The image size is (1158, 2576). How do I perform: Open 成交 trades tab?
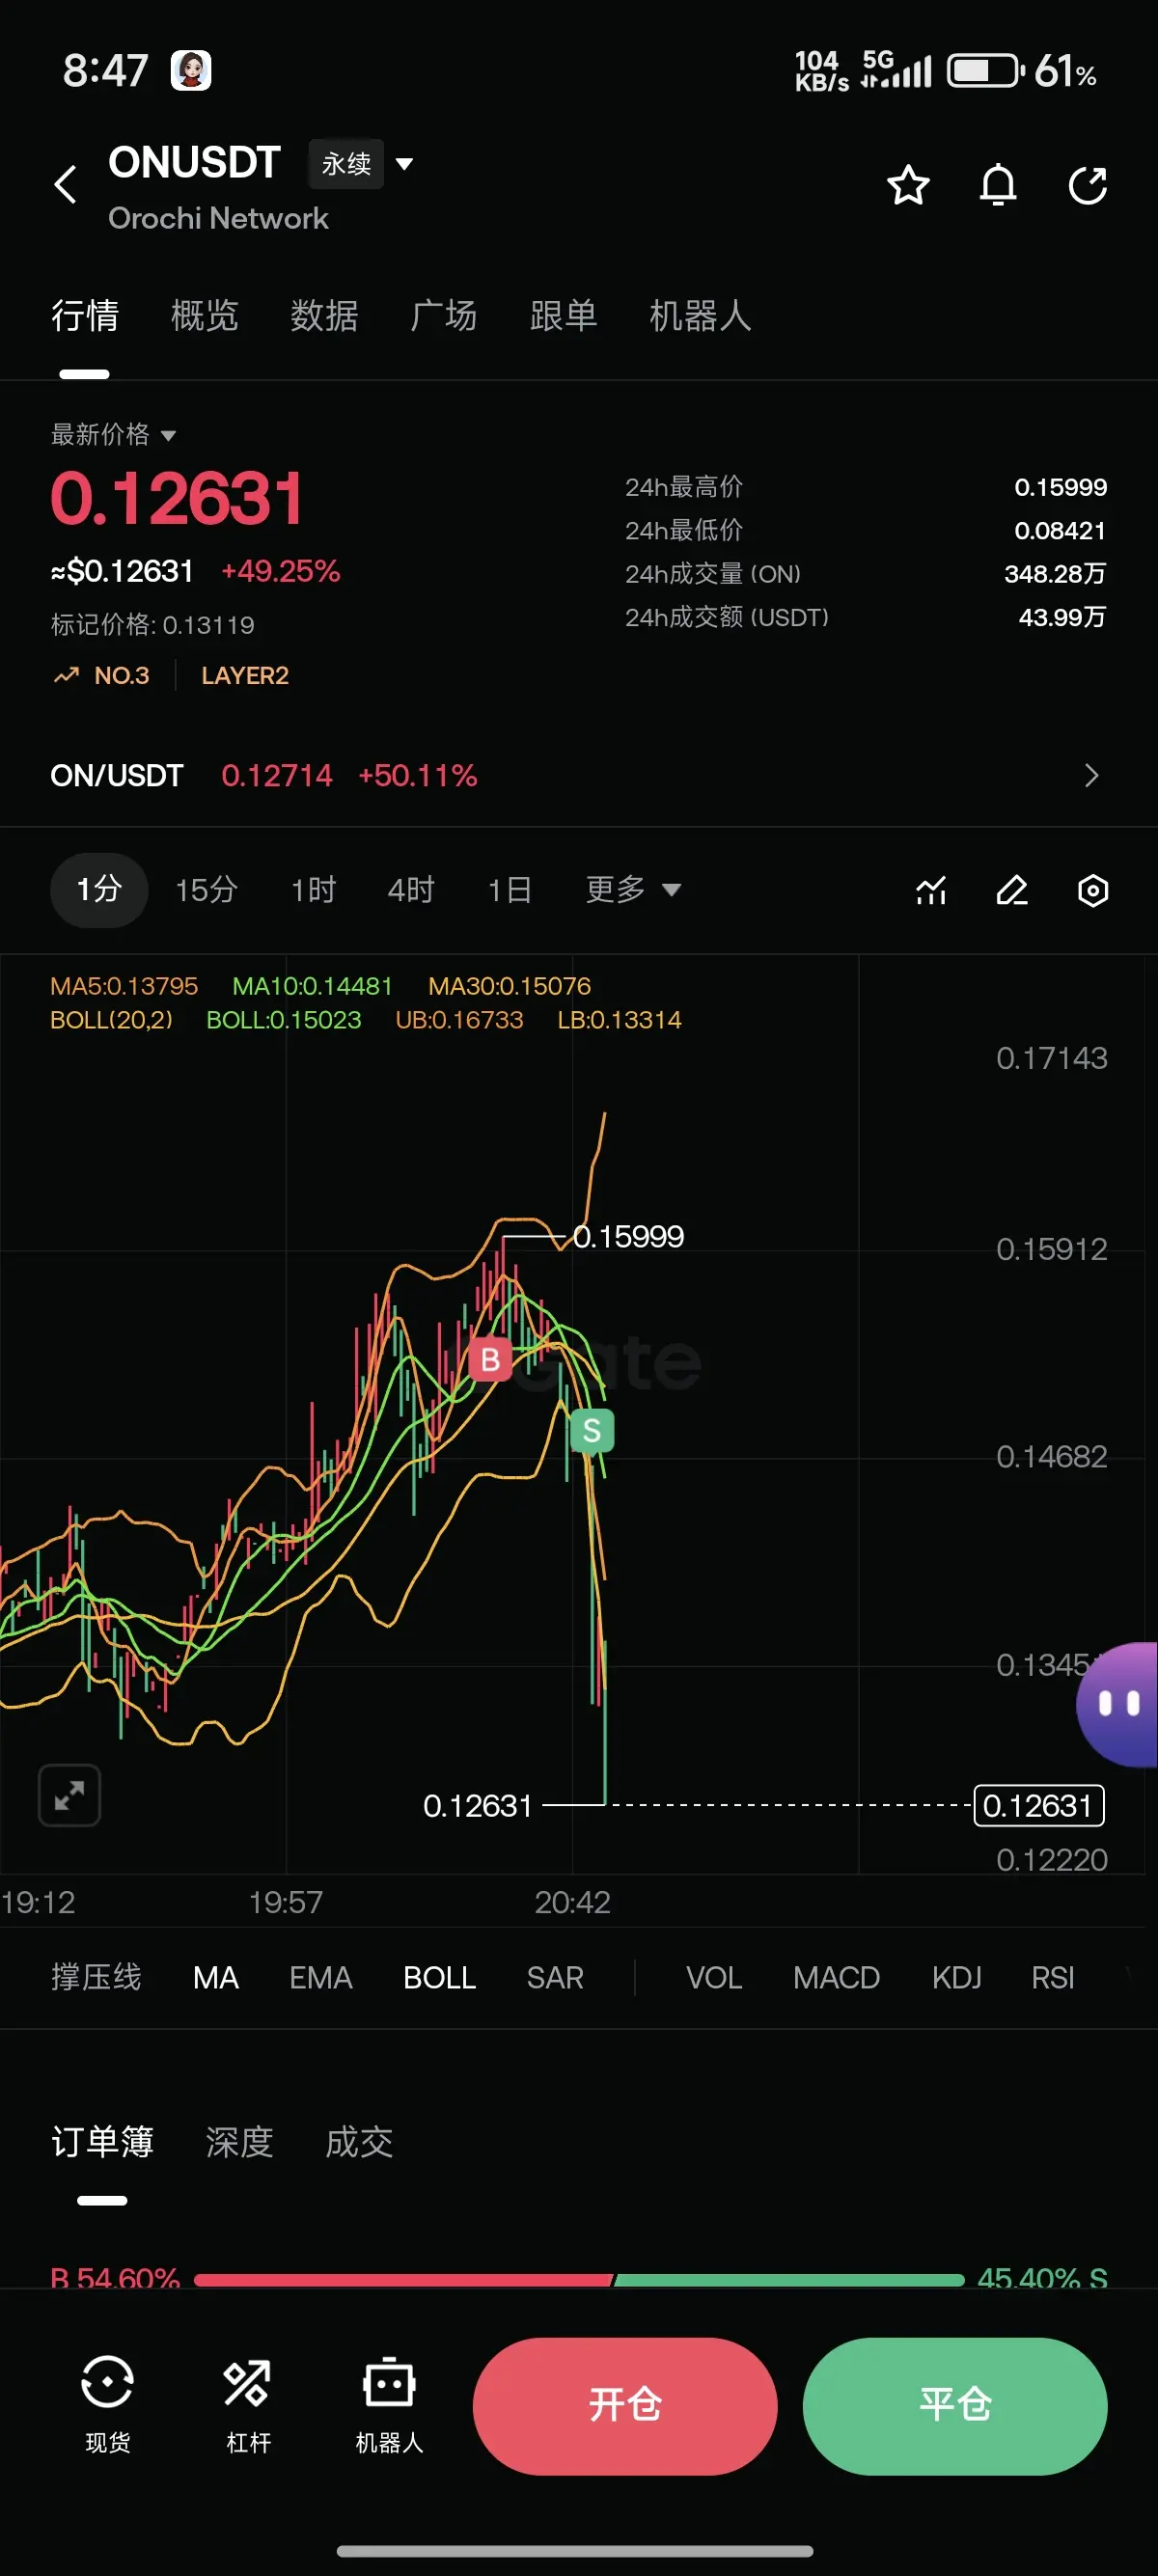(359, 2141)
